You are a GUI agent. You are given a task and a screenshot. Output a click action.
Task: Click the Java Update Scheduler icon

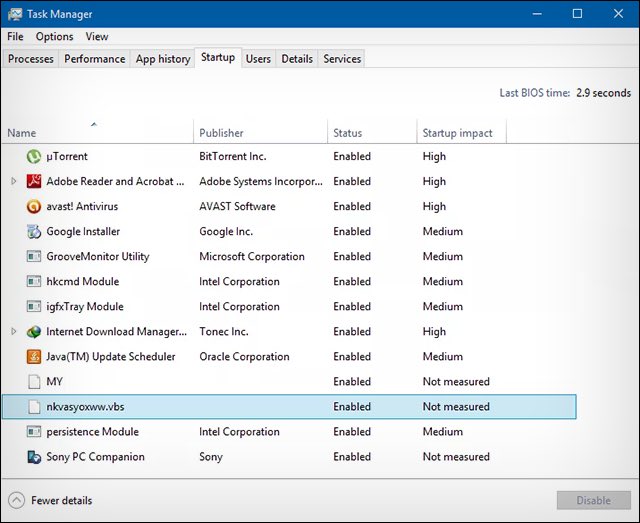34,356
